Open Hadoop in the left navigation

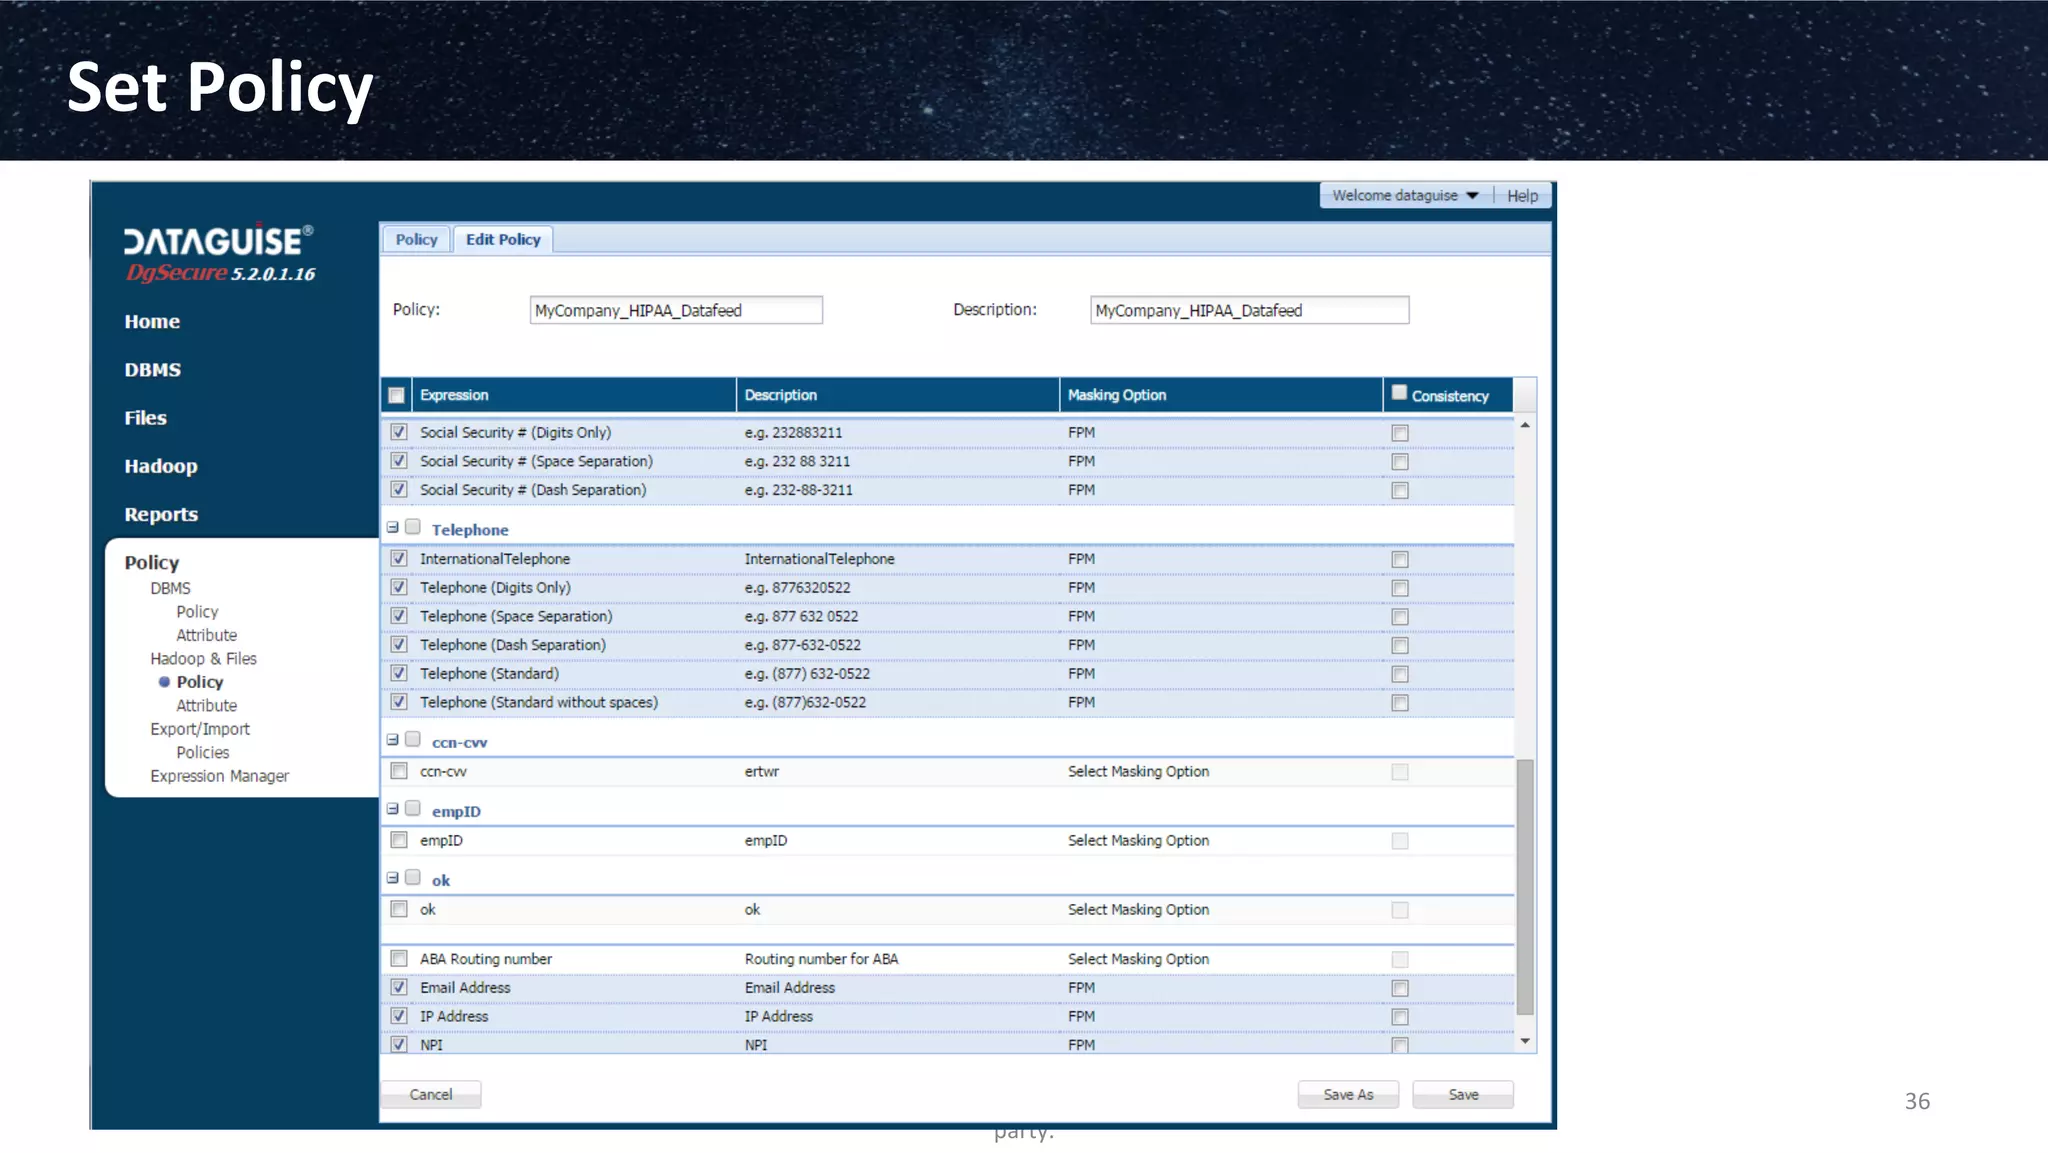point(161,466)
